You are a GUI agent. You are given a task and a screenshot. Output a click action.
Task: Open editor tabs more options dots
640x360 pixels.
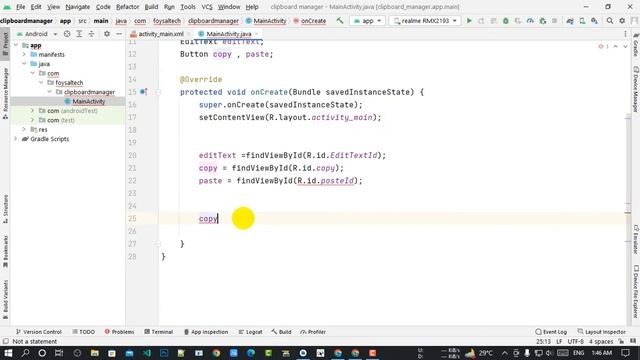(x=625, y=34)
